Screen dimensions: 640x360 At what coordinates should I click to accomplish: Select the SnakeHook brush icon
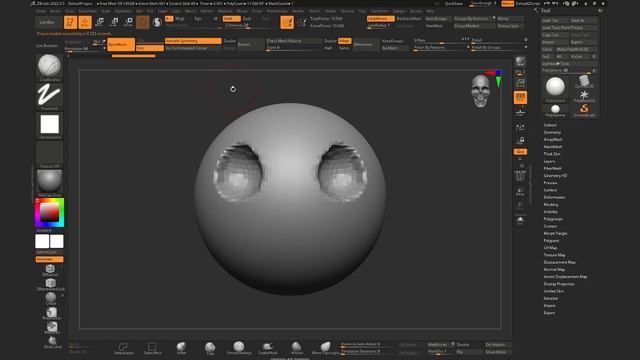coord(268,348)
